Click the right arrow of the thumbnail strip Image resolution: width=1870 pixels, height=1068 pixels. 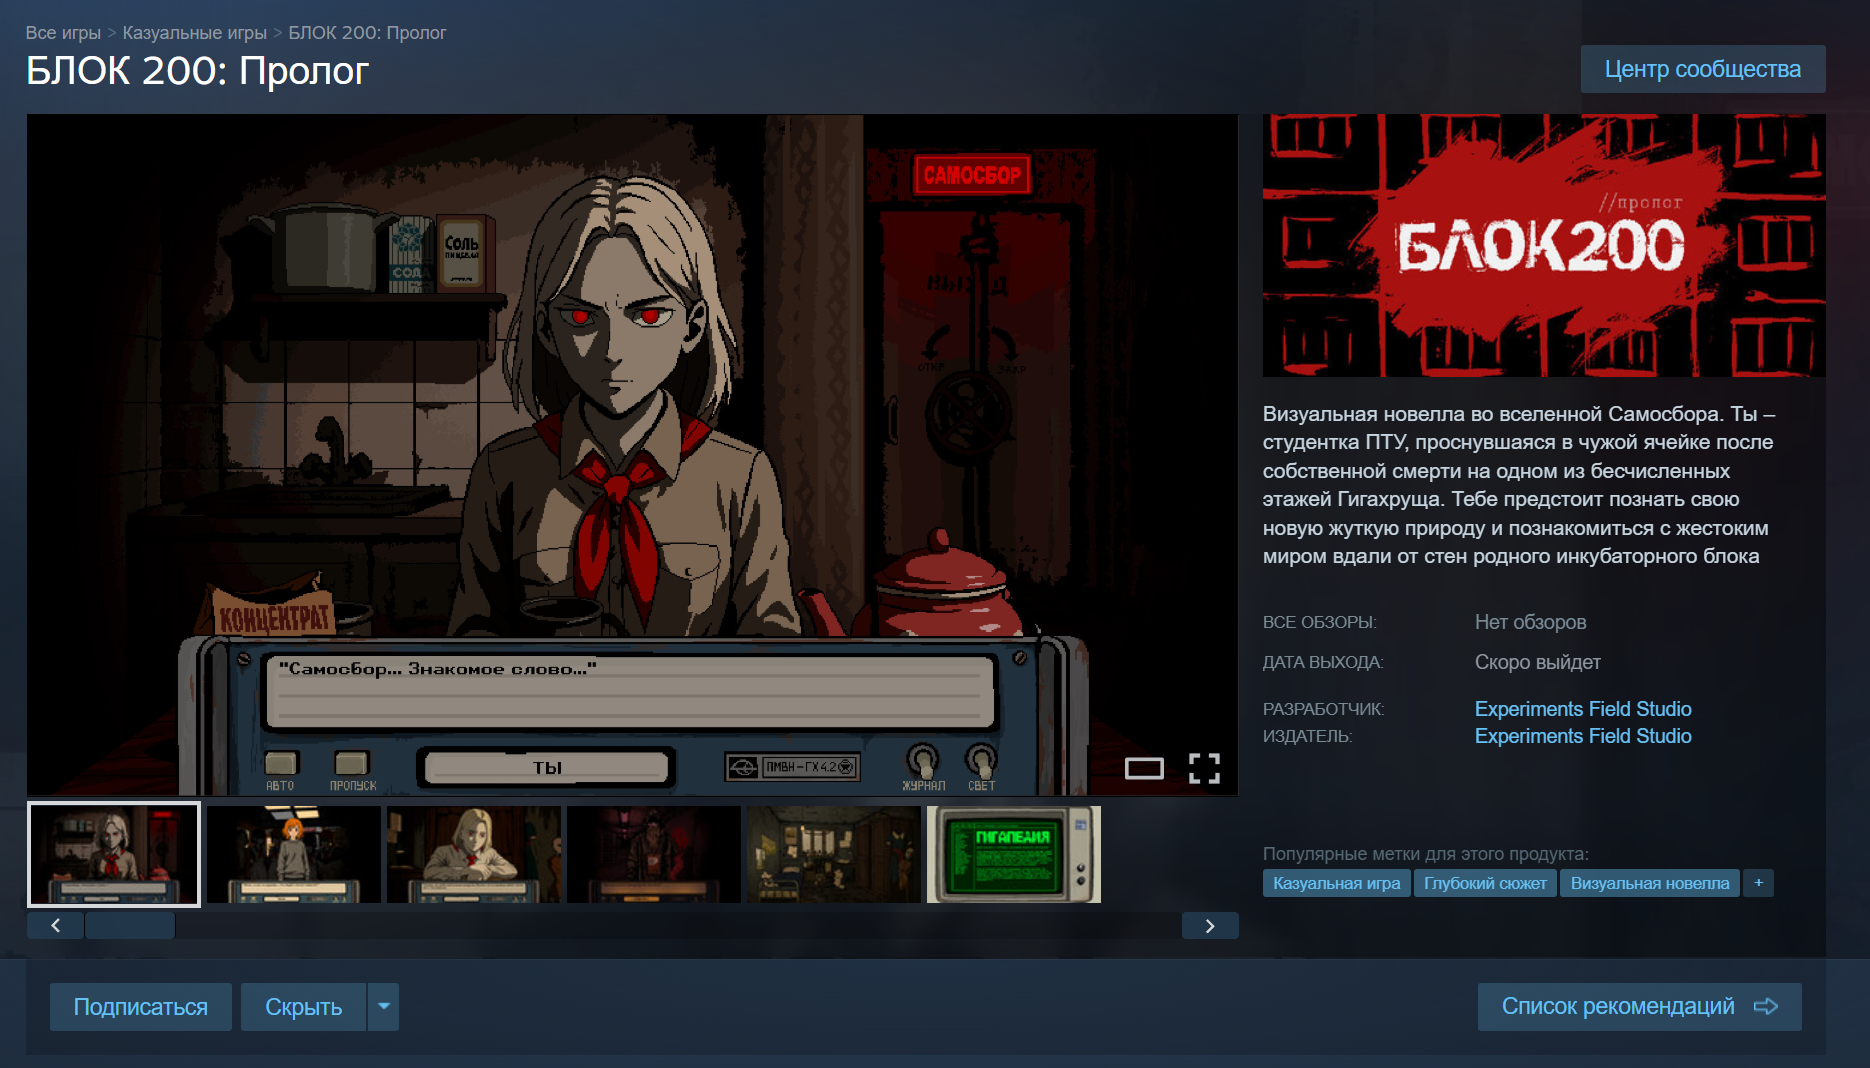click(x=1210, y=926)
